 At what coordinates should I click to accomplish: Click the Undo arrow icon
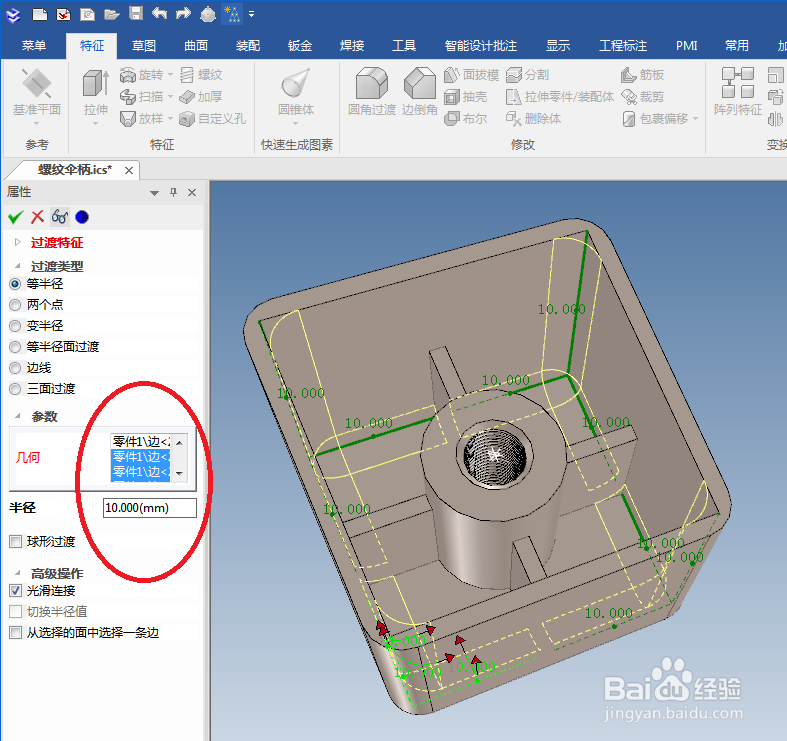pyautogui.click(x=159, y=14)
